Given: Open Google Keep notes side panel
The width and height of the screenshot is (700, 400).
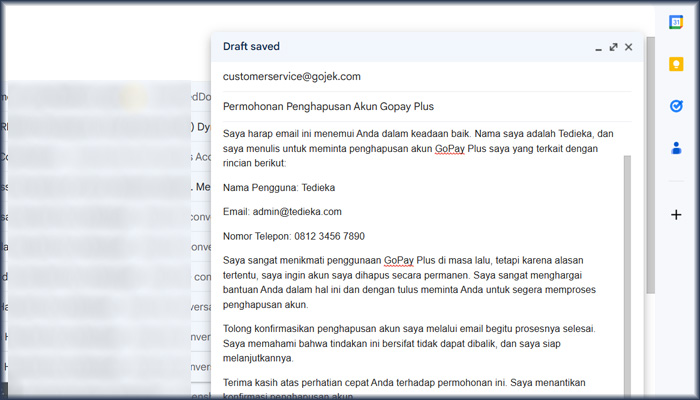Looking at the screenshot, I should (676, 64).
